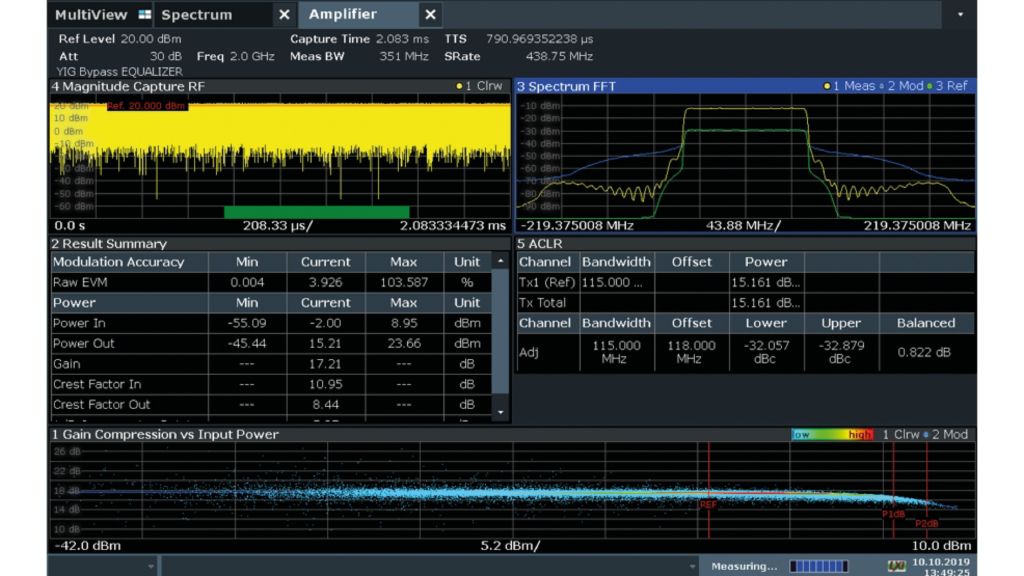Click the MultiView grid icon

click(x=144, y=15)
